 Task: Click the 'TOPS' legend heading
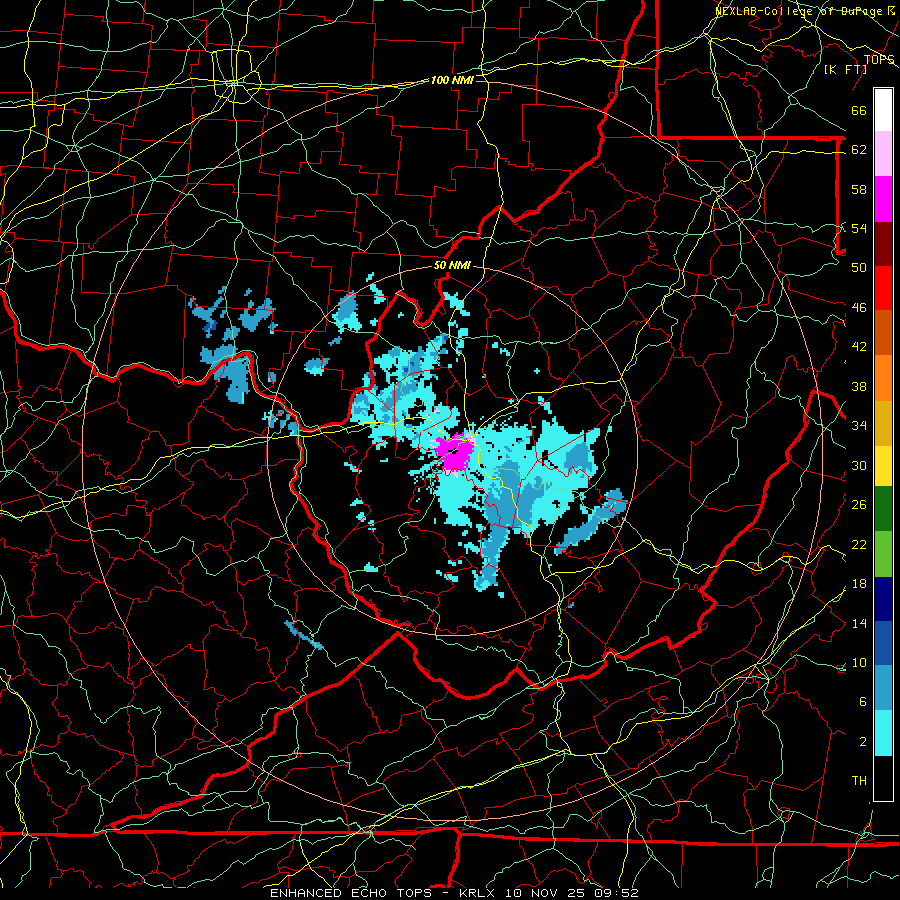point(879,60)
